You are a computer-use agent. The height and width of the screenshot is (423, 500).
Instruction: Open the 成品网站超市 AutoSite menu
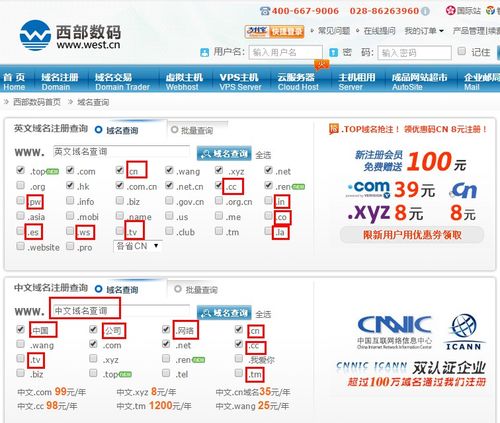click(419, 82)
